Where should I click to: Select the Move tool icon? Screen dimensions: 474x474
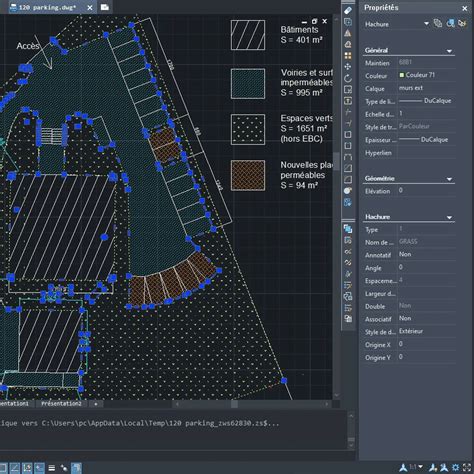(x=348, y=67)
